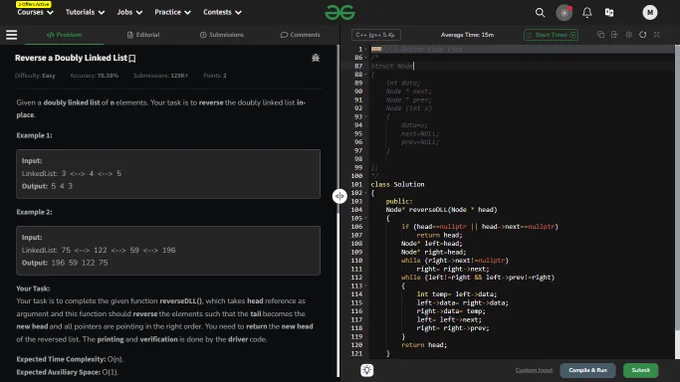Viewport: 680px width, 382px height.
Task: Toggle the dark mode theme icon
Action: pos(564,13)
